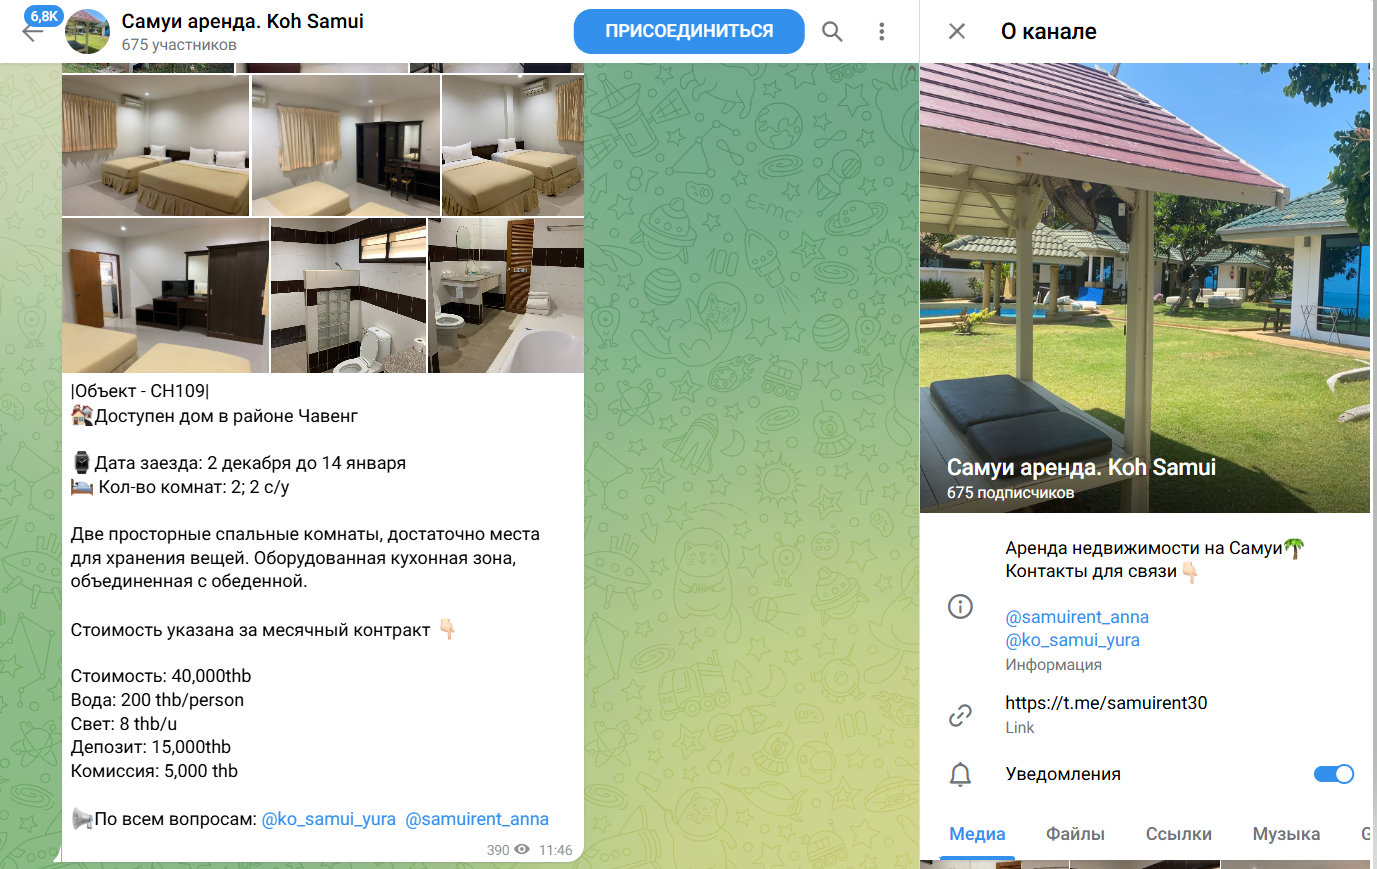Switch to the Ссылки tab
Viewport: 1377px width, 869px height.
coord(1179,834)
